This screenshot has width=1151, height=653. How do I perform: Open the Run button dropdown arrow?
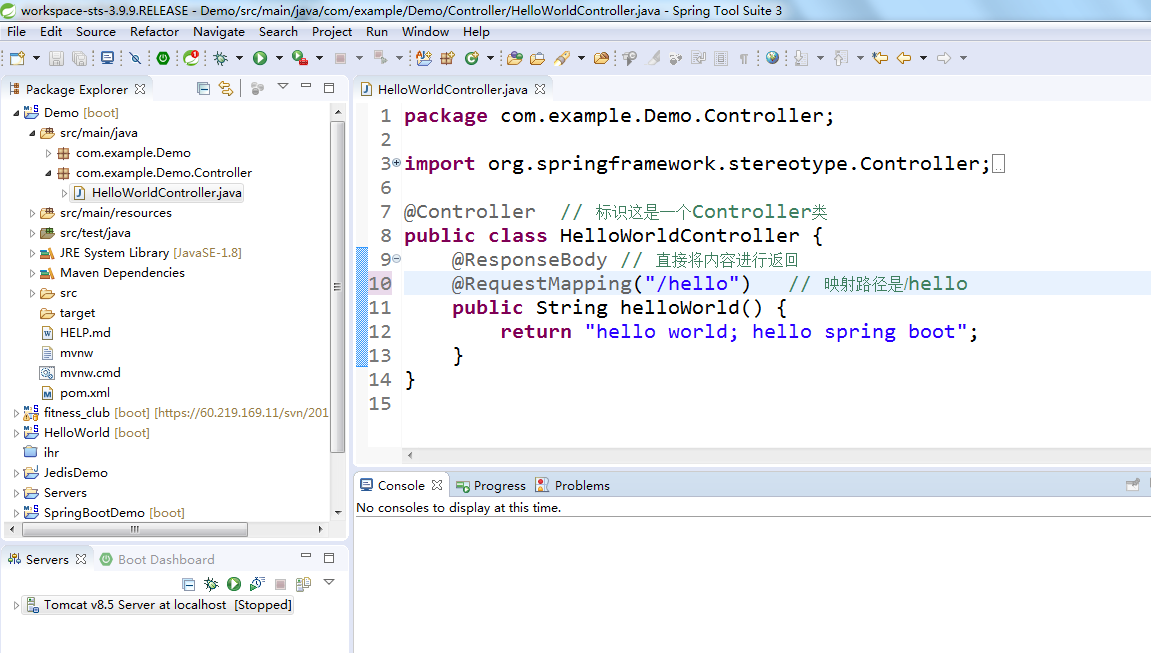coord(279,58)
